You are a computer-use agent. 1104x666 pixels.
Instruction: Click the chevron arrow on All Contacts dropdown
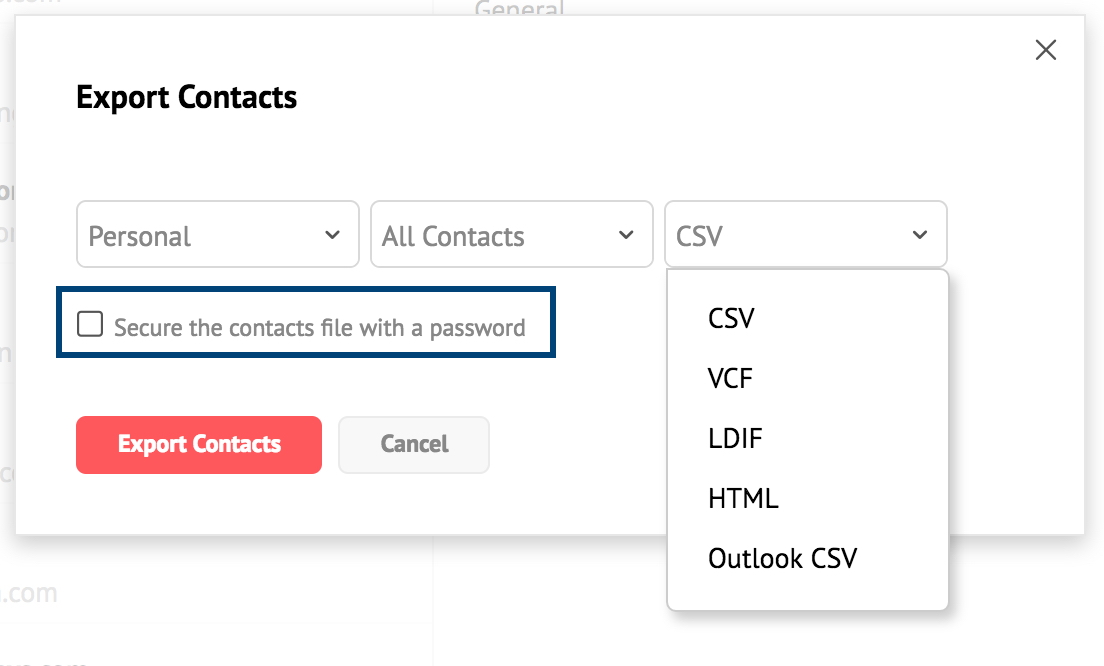point(627,235)
